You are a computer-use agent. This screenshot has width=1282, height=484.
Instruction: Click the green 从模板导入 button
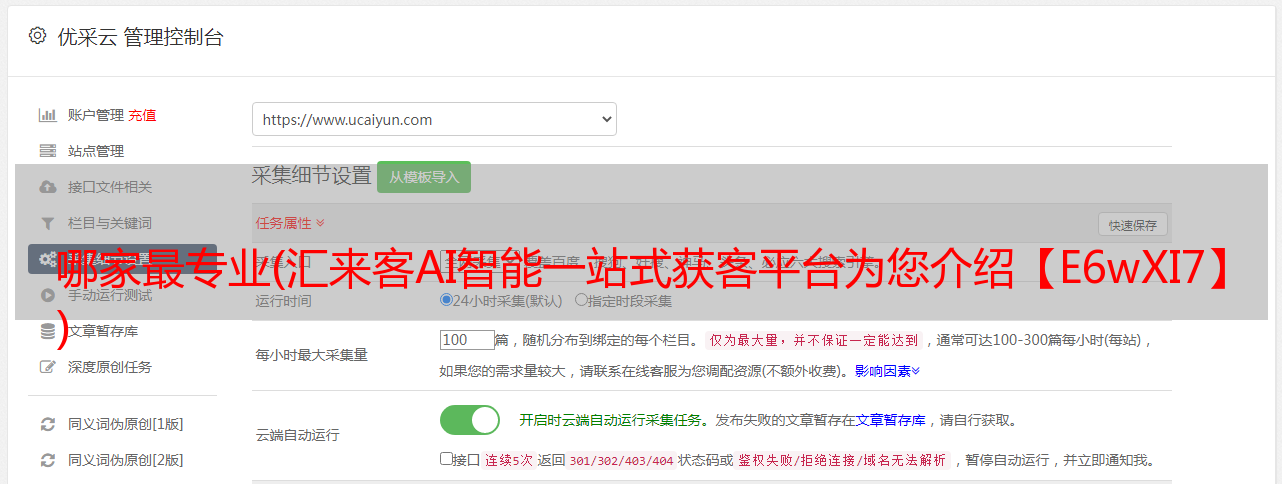(x=424, y=177)
